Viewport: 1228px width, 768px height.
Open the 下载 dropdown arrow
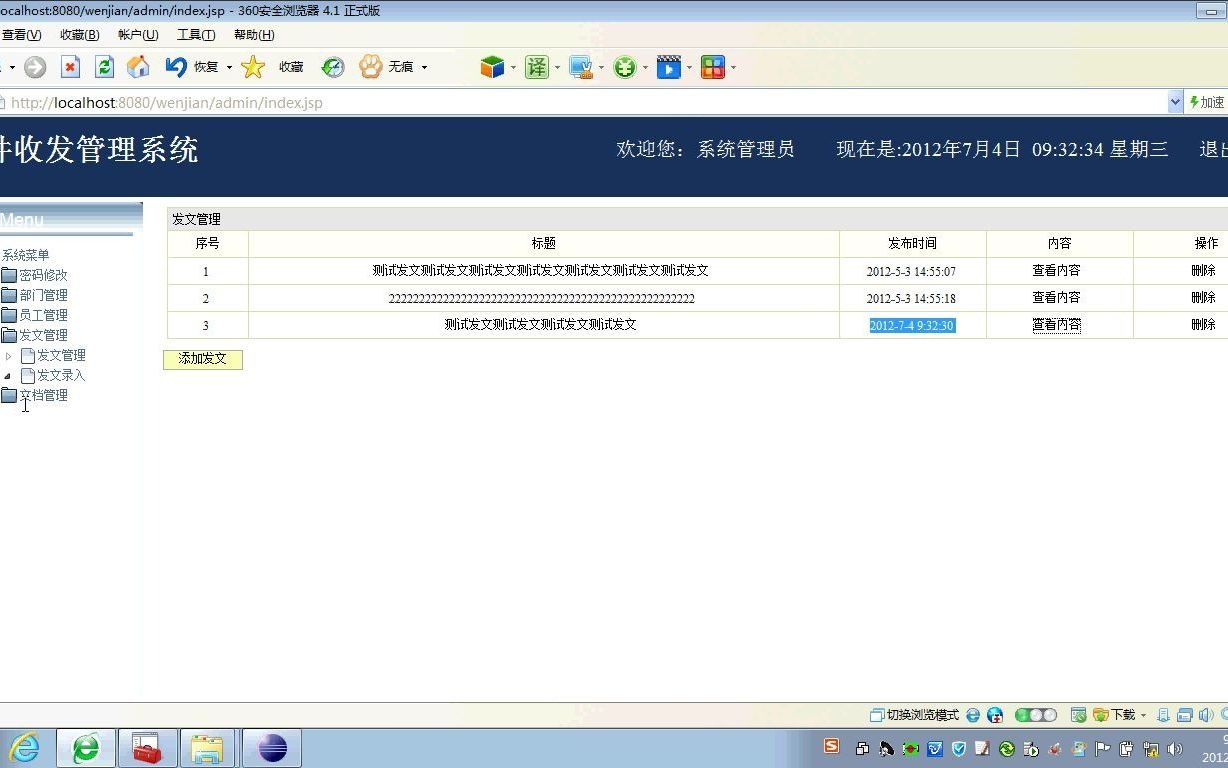coord(1143,715)
